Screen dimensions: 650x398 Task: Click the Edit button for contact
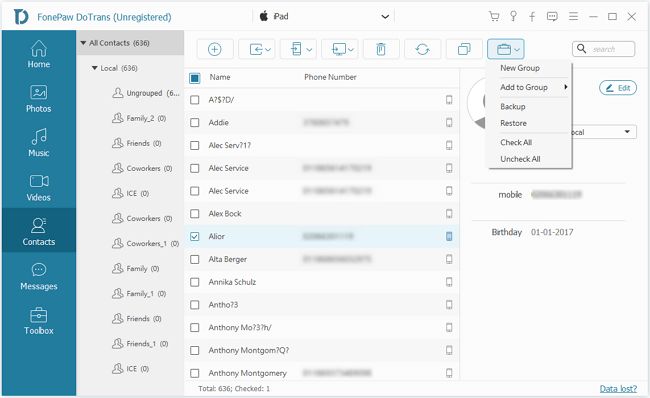click(618, 88)
